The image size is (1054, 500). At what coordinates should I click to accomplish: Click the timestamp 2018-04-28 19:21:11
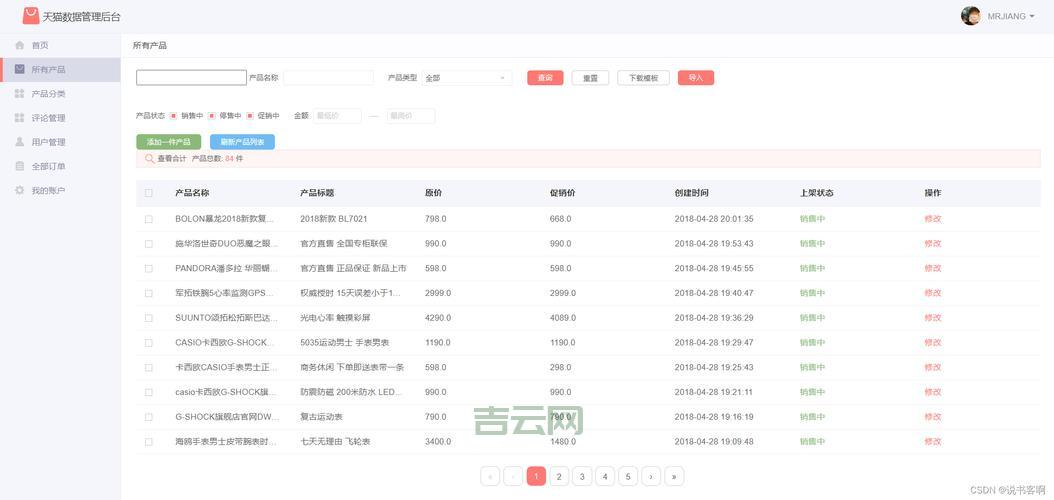coord(714,392)
